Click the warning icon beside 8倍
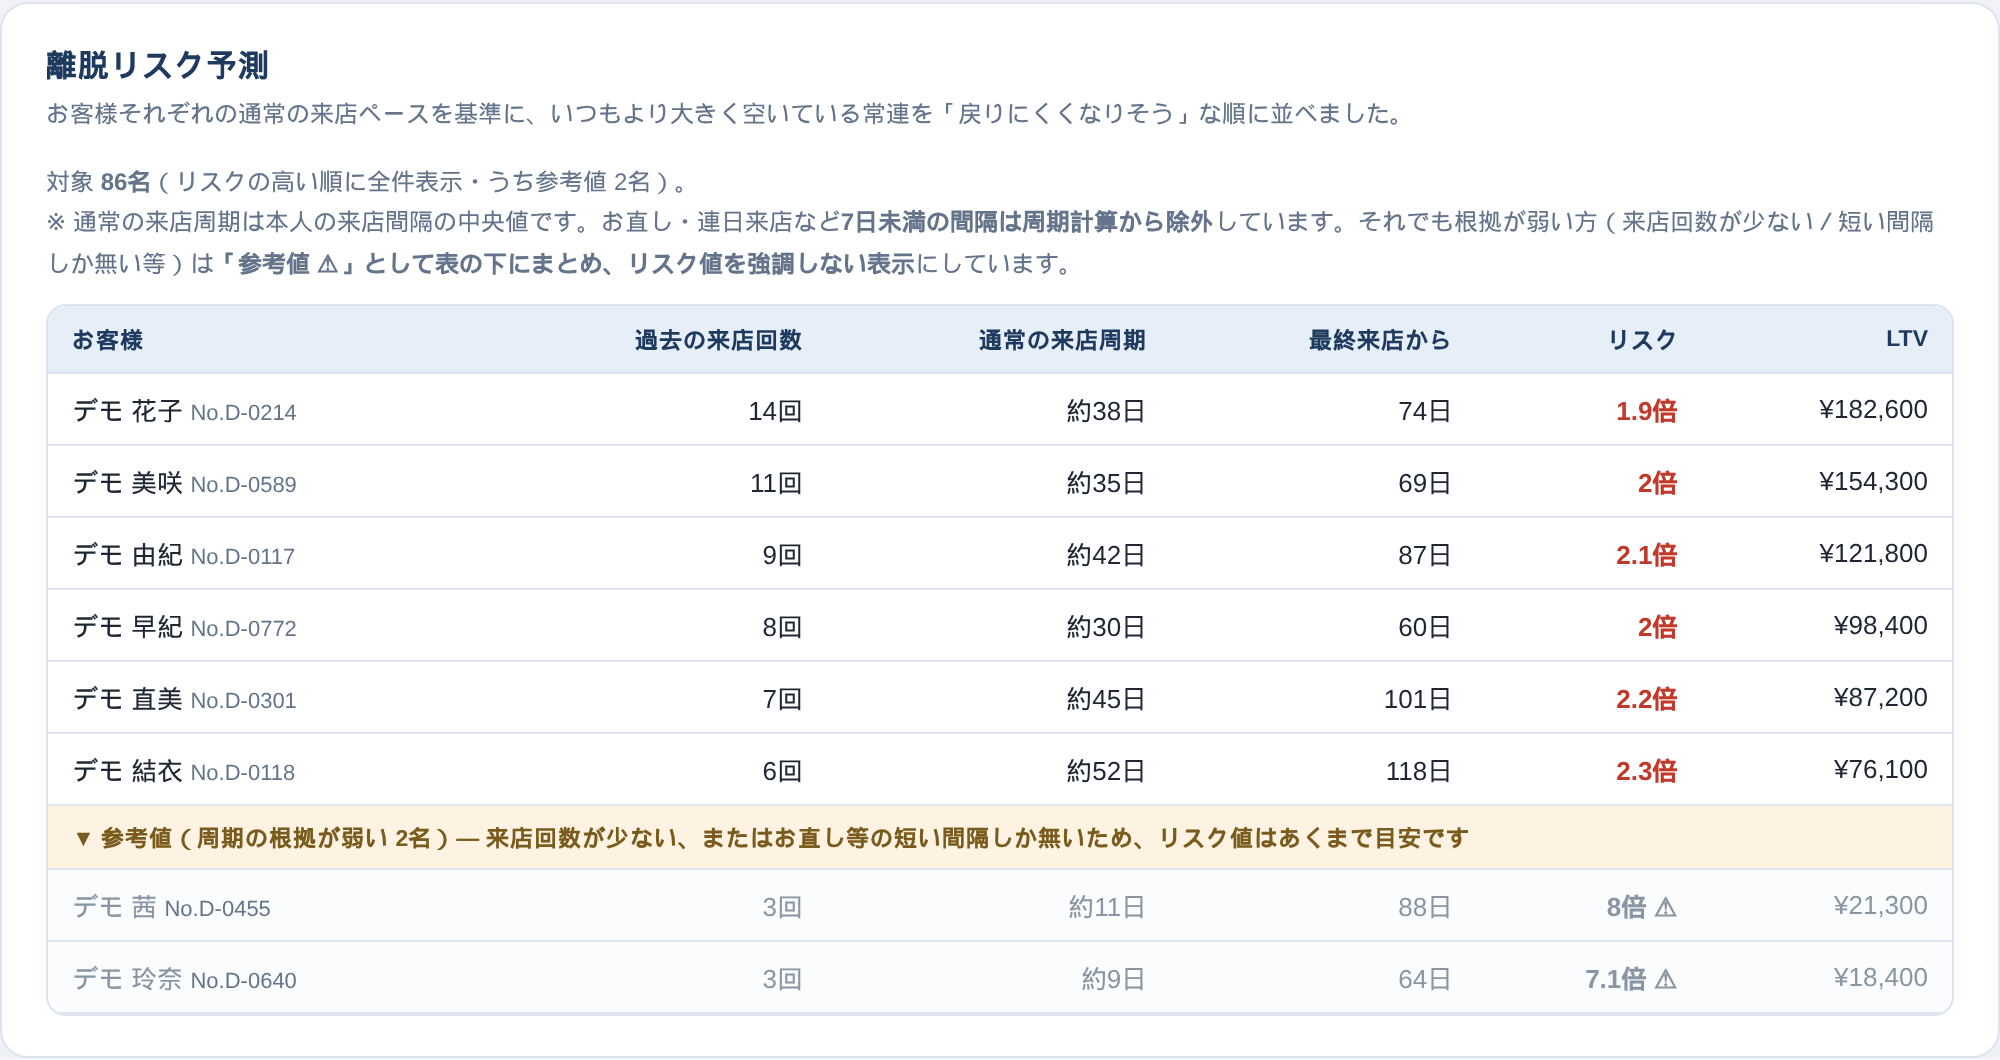The height and width of the screenshot is (1060, 2000). tap(1666, 907)
